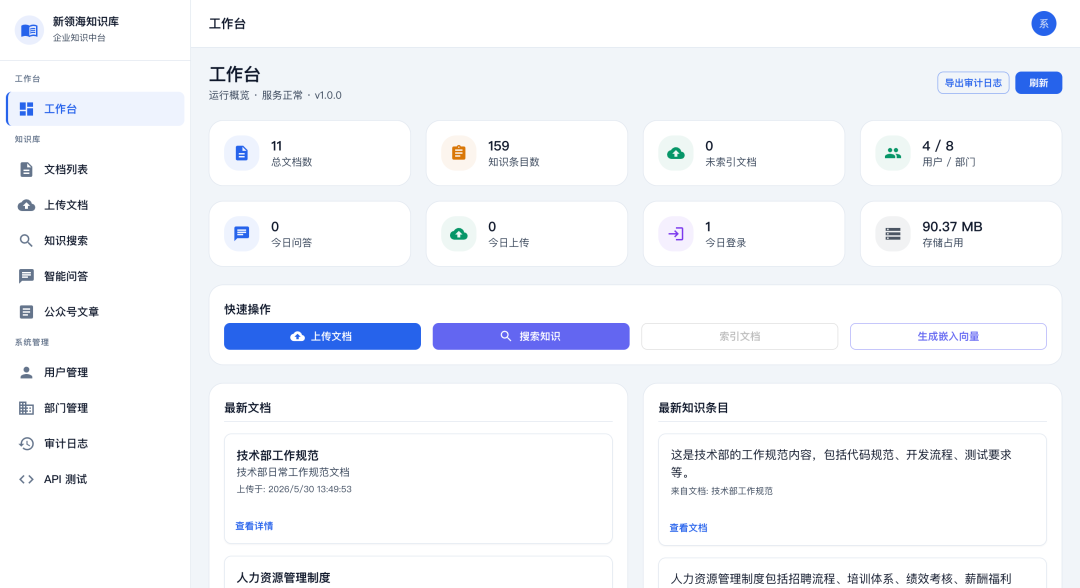Viewport: 1080px width, 588px height.
Task: Click the 用户 / 部门 green people icon
Action: pos(893,153)
